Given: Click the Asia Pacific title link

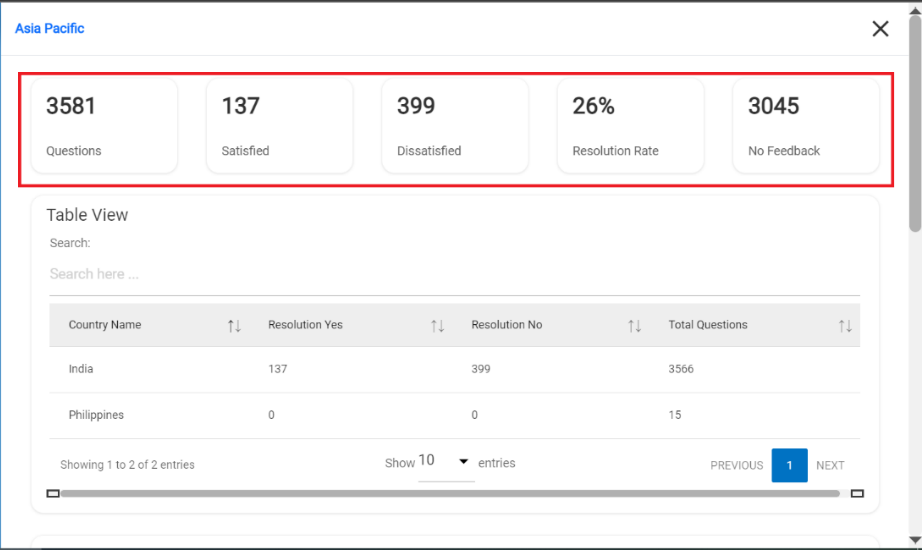Looking at the screenshot, I should click(x=49, y=29).
